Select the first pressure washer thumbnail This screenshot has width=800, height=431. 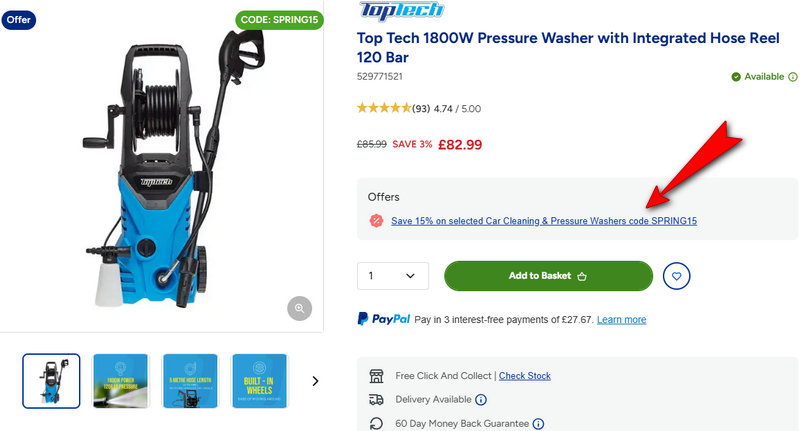point(51,381)
